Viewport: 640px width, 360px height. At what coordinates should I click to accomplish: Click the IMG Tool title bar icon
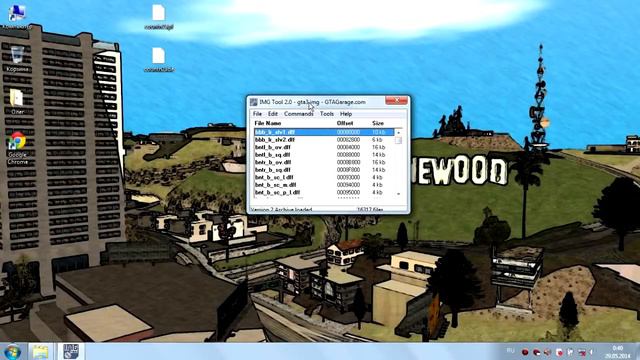pyautogui.click(x=253, y=102)
